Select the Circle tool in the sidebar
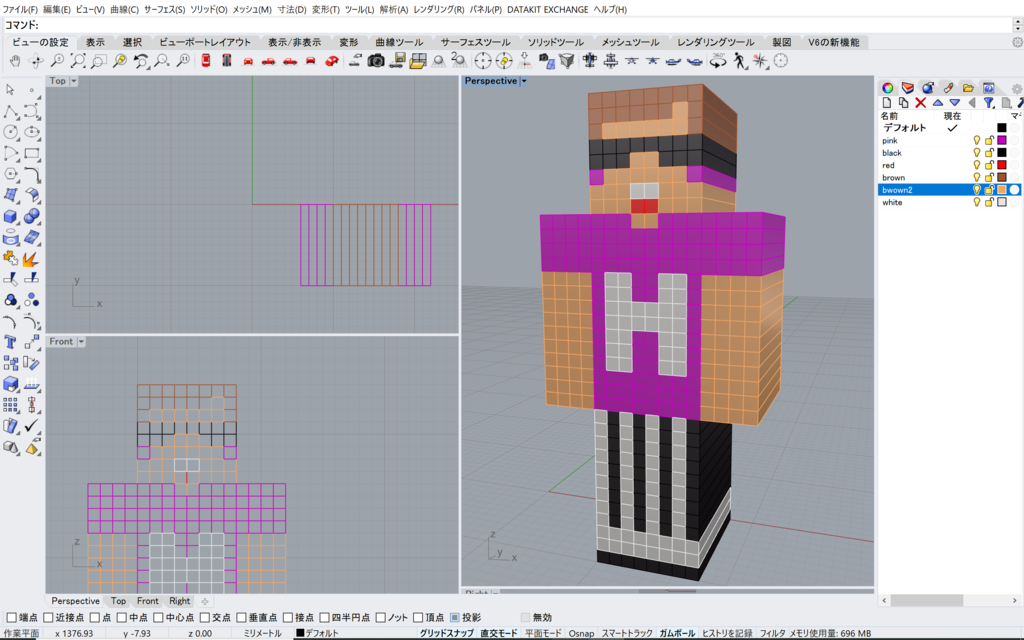 [10, 132]
